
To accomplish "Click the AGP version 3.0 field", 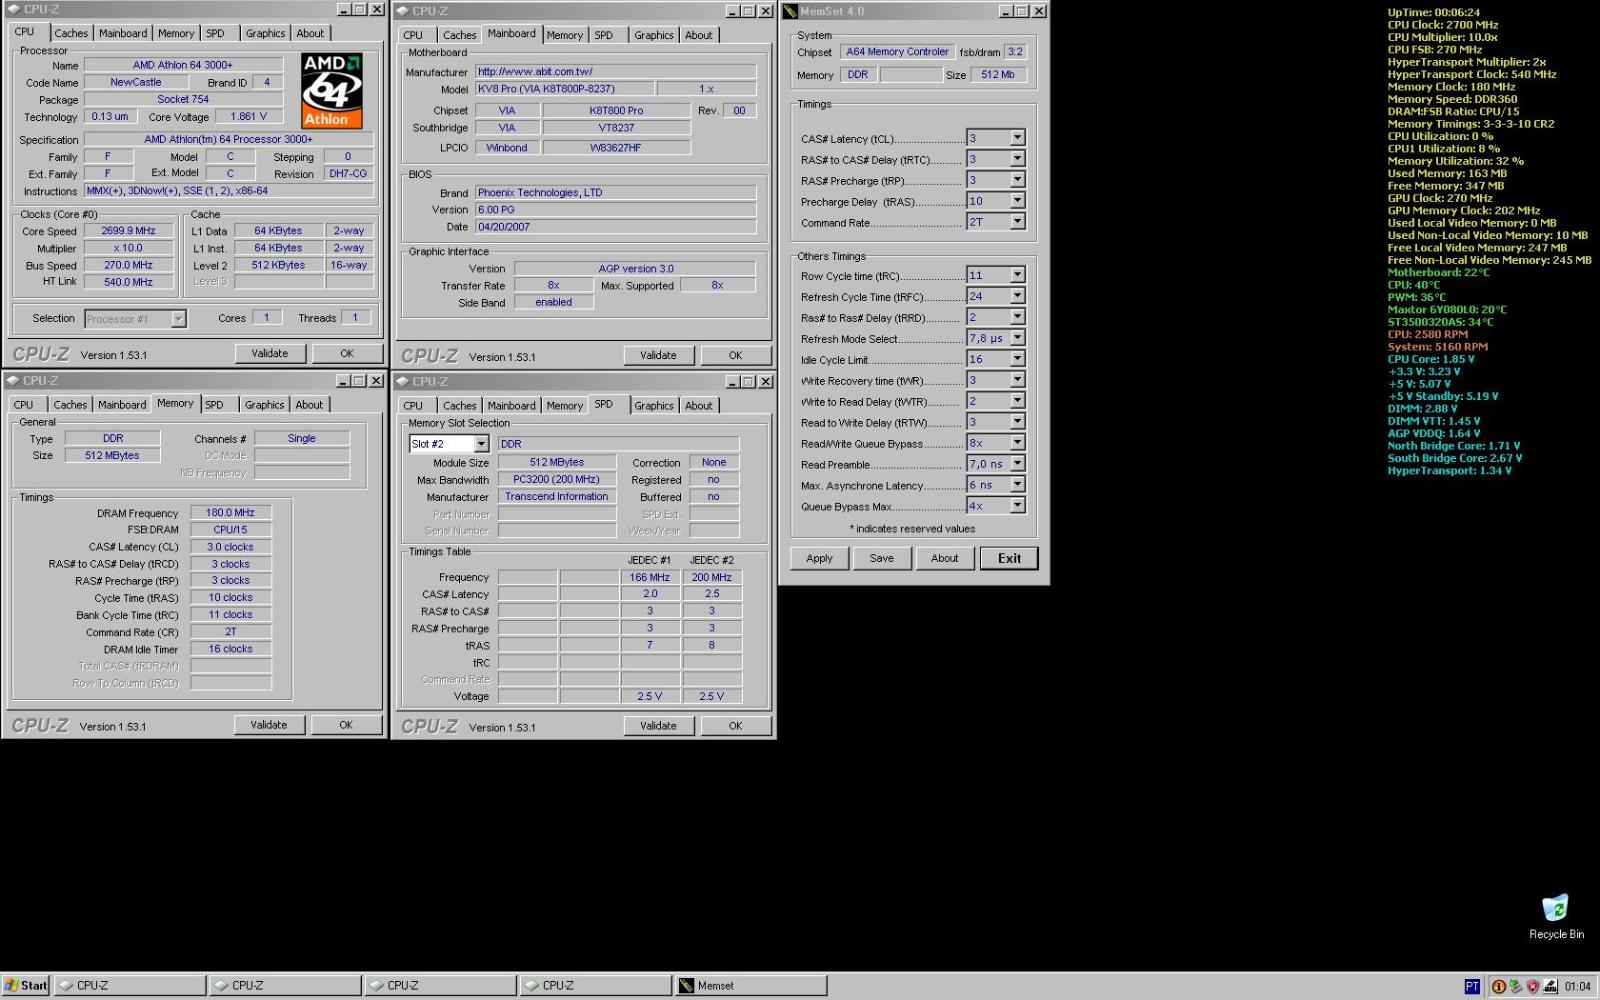I will (636, 269).
